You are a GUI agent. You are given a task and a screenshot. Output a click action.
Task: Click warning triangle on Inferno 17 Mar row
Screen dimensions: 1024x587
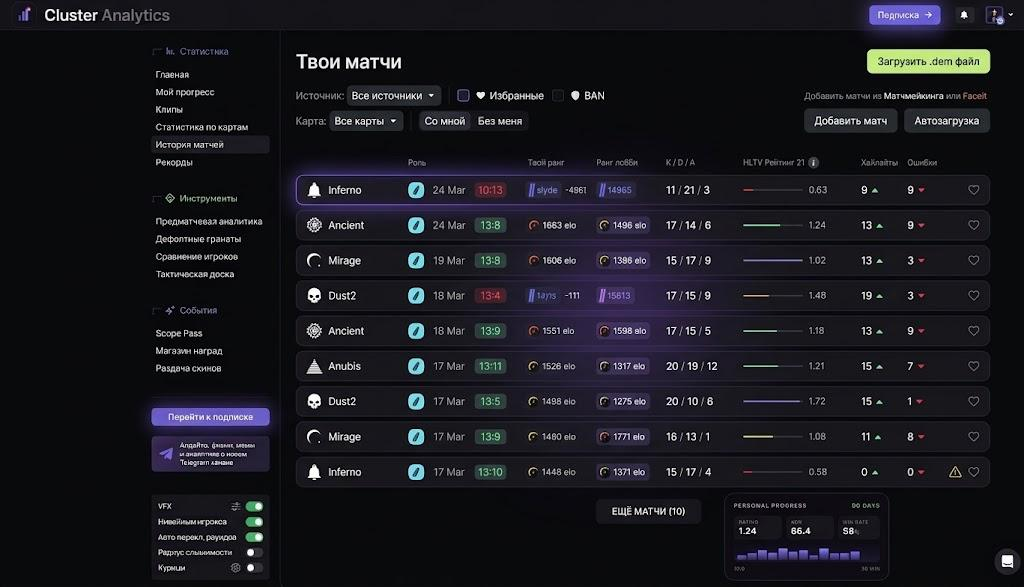pyautogui.click(x=955, y=472)
